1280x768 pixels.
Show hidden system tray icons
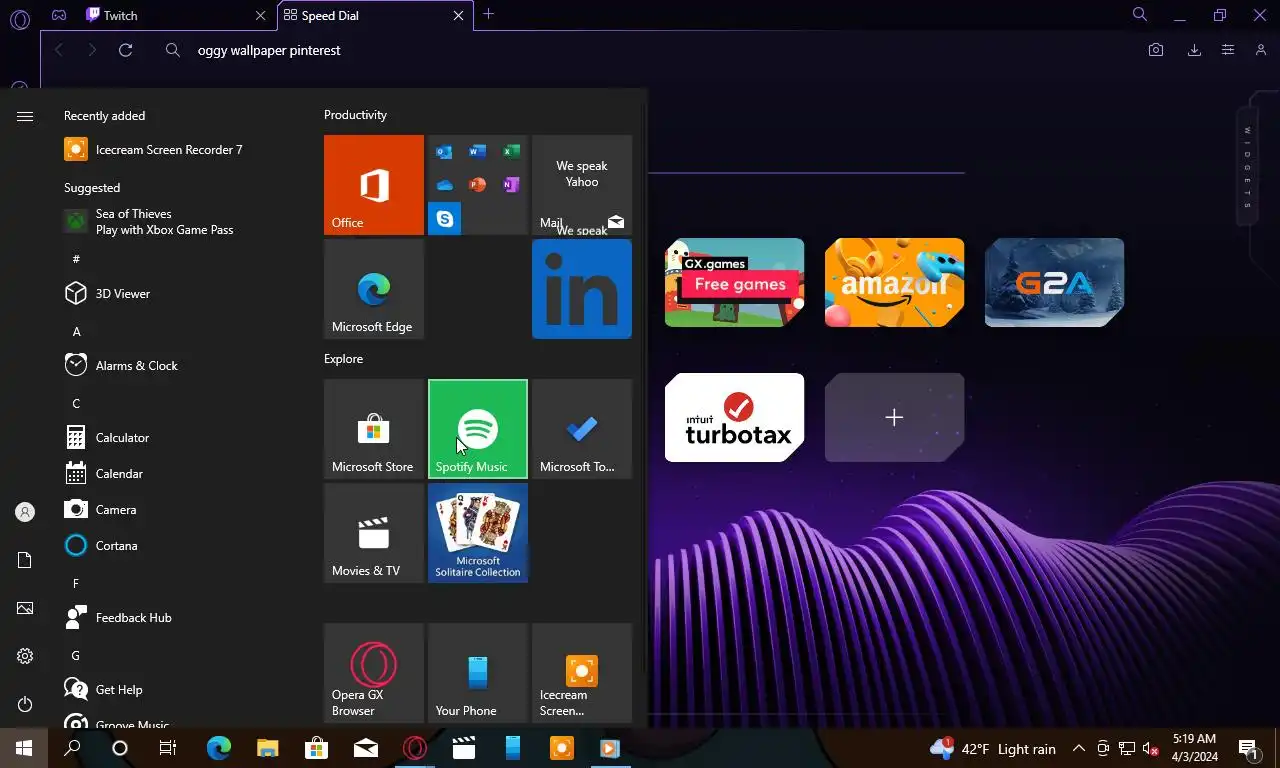(x=1078, y=748)
